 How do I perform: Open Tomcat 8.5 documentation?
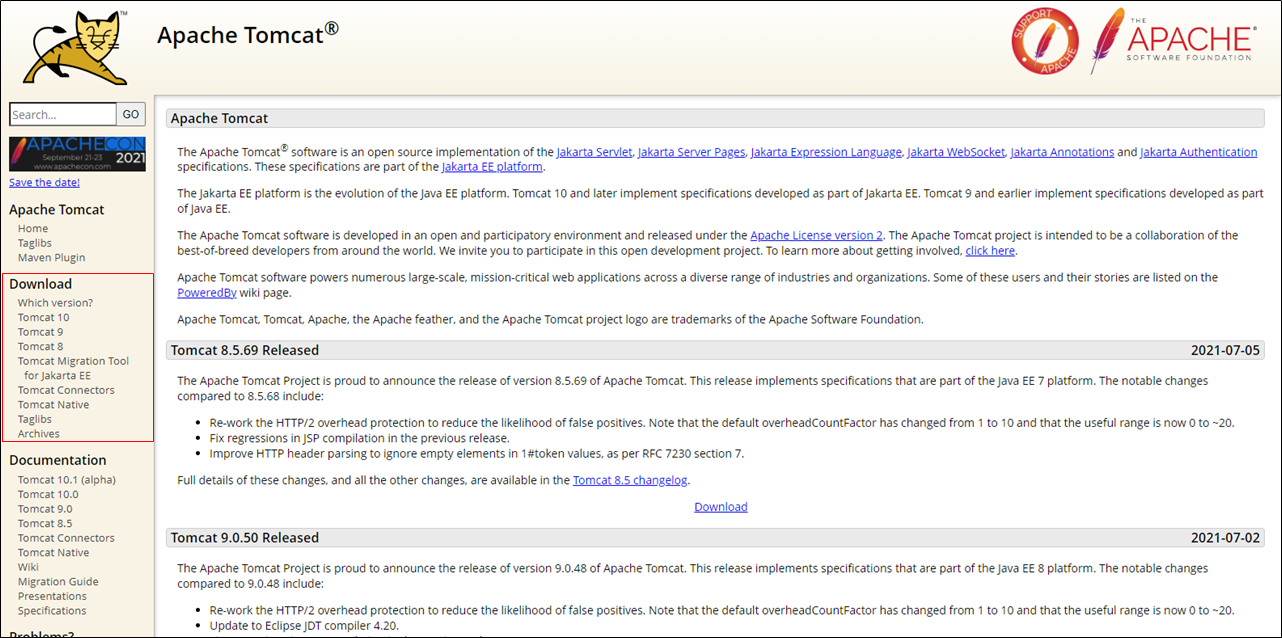45,523
